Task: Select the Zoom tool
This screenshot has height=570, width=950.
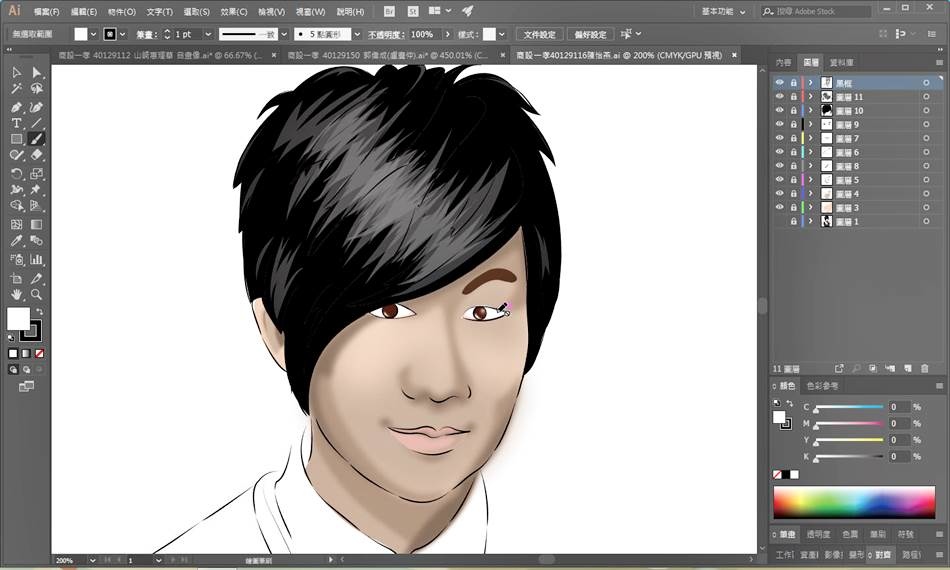Action: point(37,295)
